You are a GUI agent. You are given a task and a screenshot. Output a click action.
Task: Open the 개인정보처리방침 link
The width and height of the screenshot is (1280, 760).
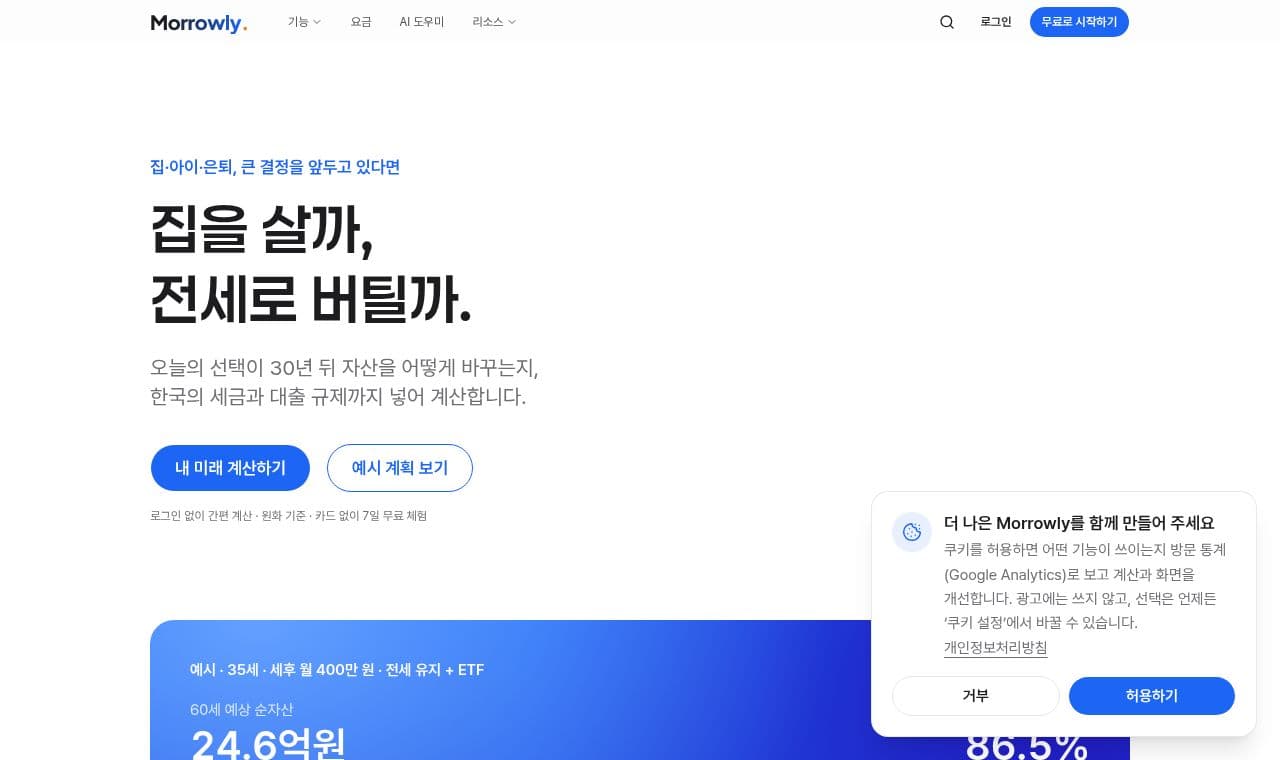pos(995,648)
